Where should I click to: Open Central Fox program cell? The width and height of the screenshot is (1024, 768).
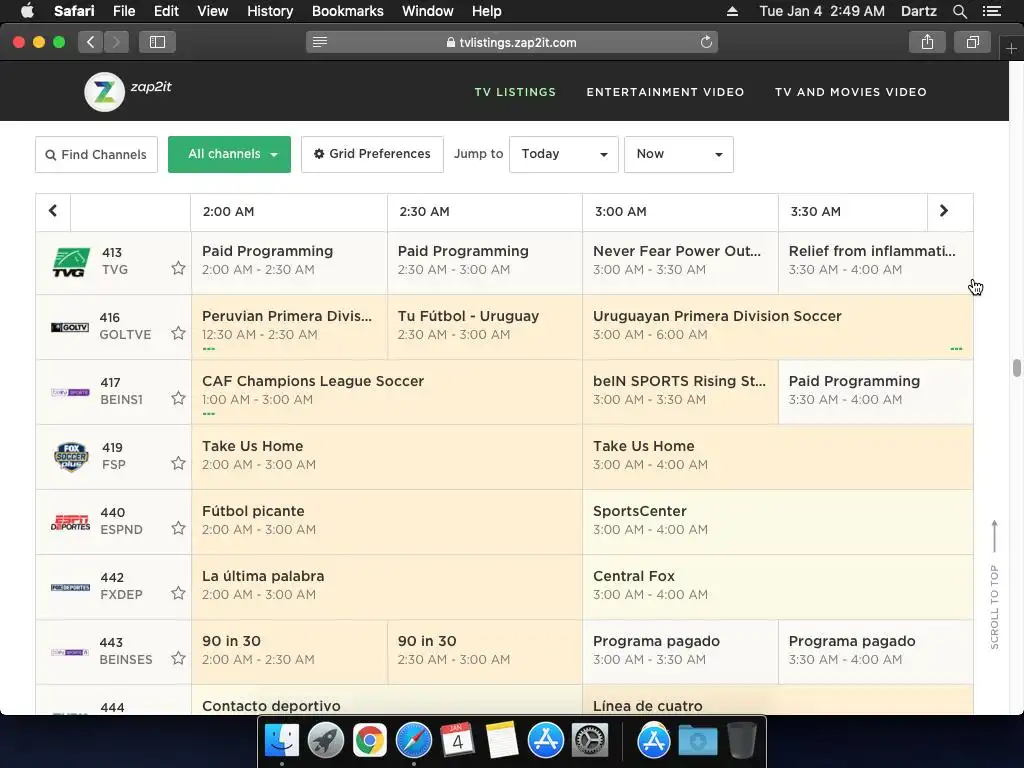777,587
